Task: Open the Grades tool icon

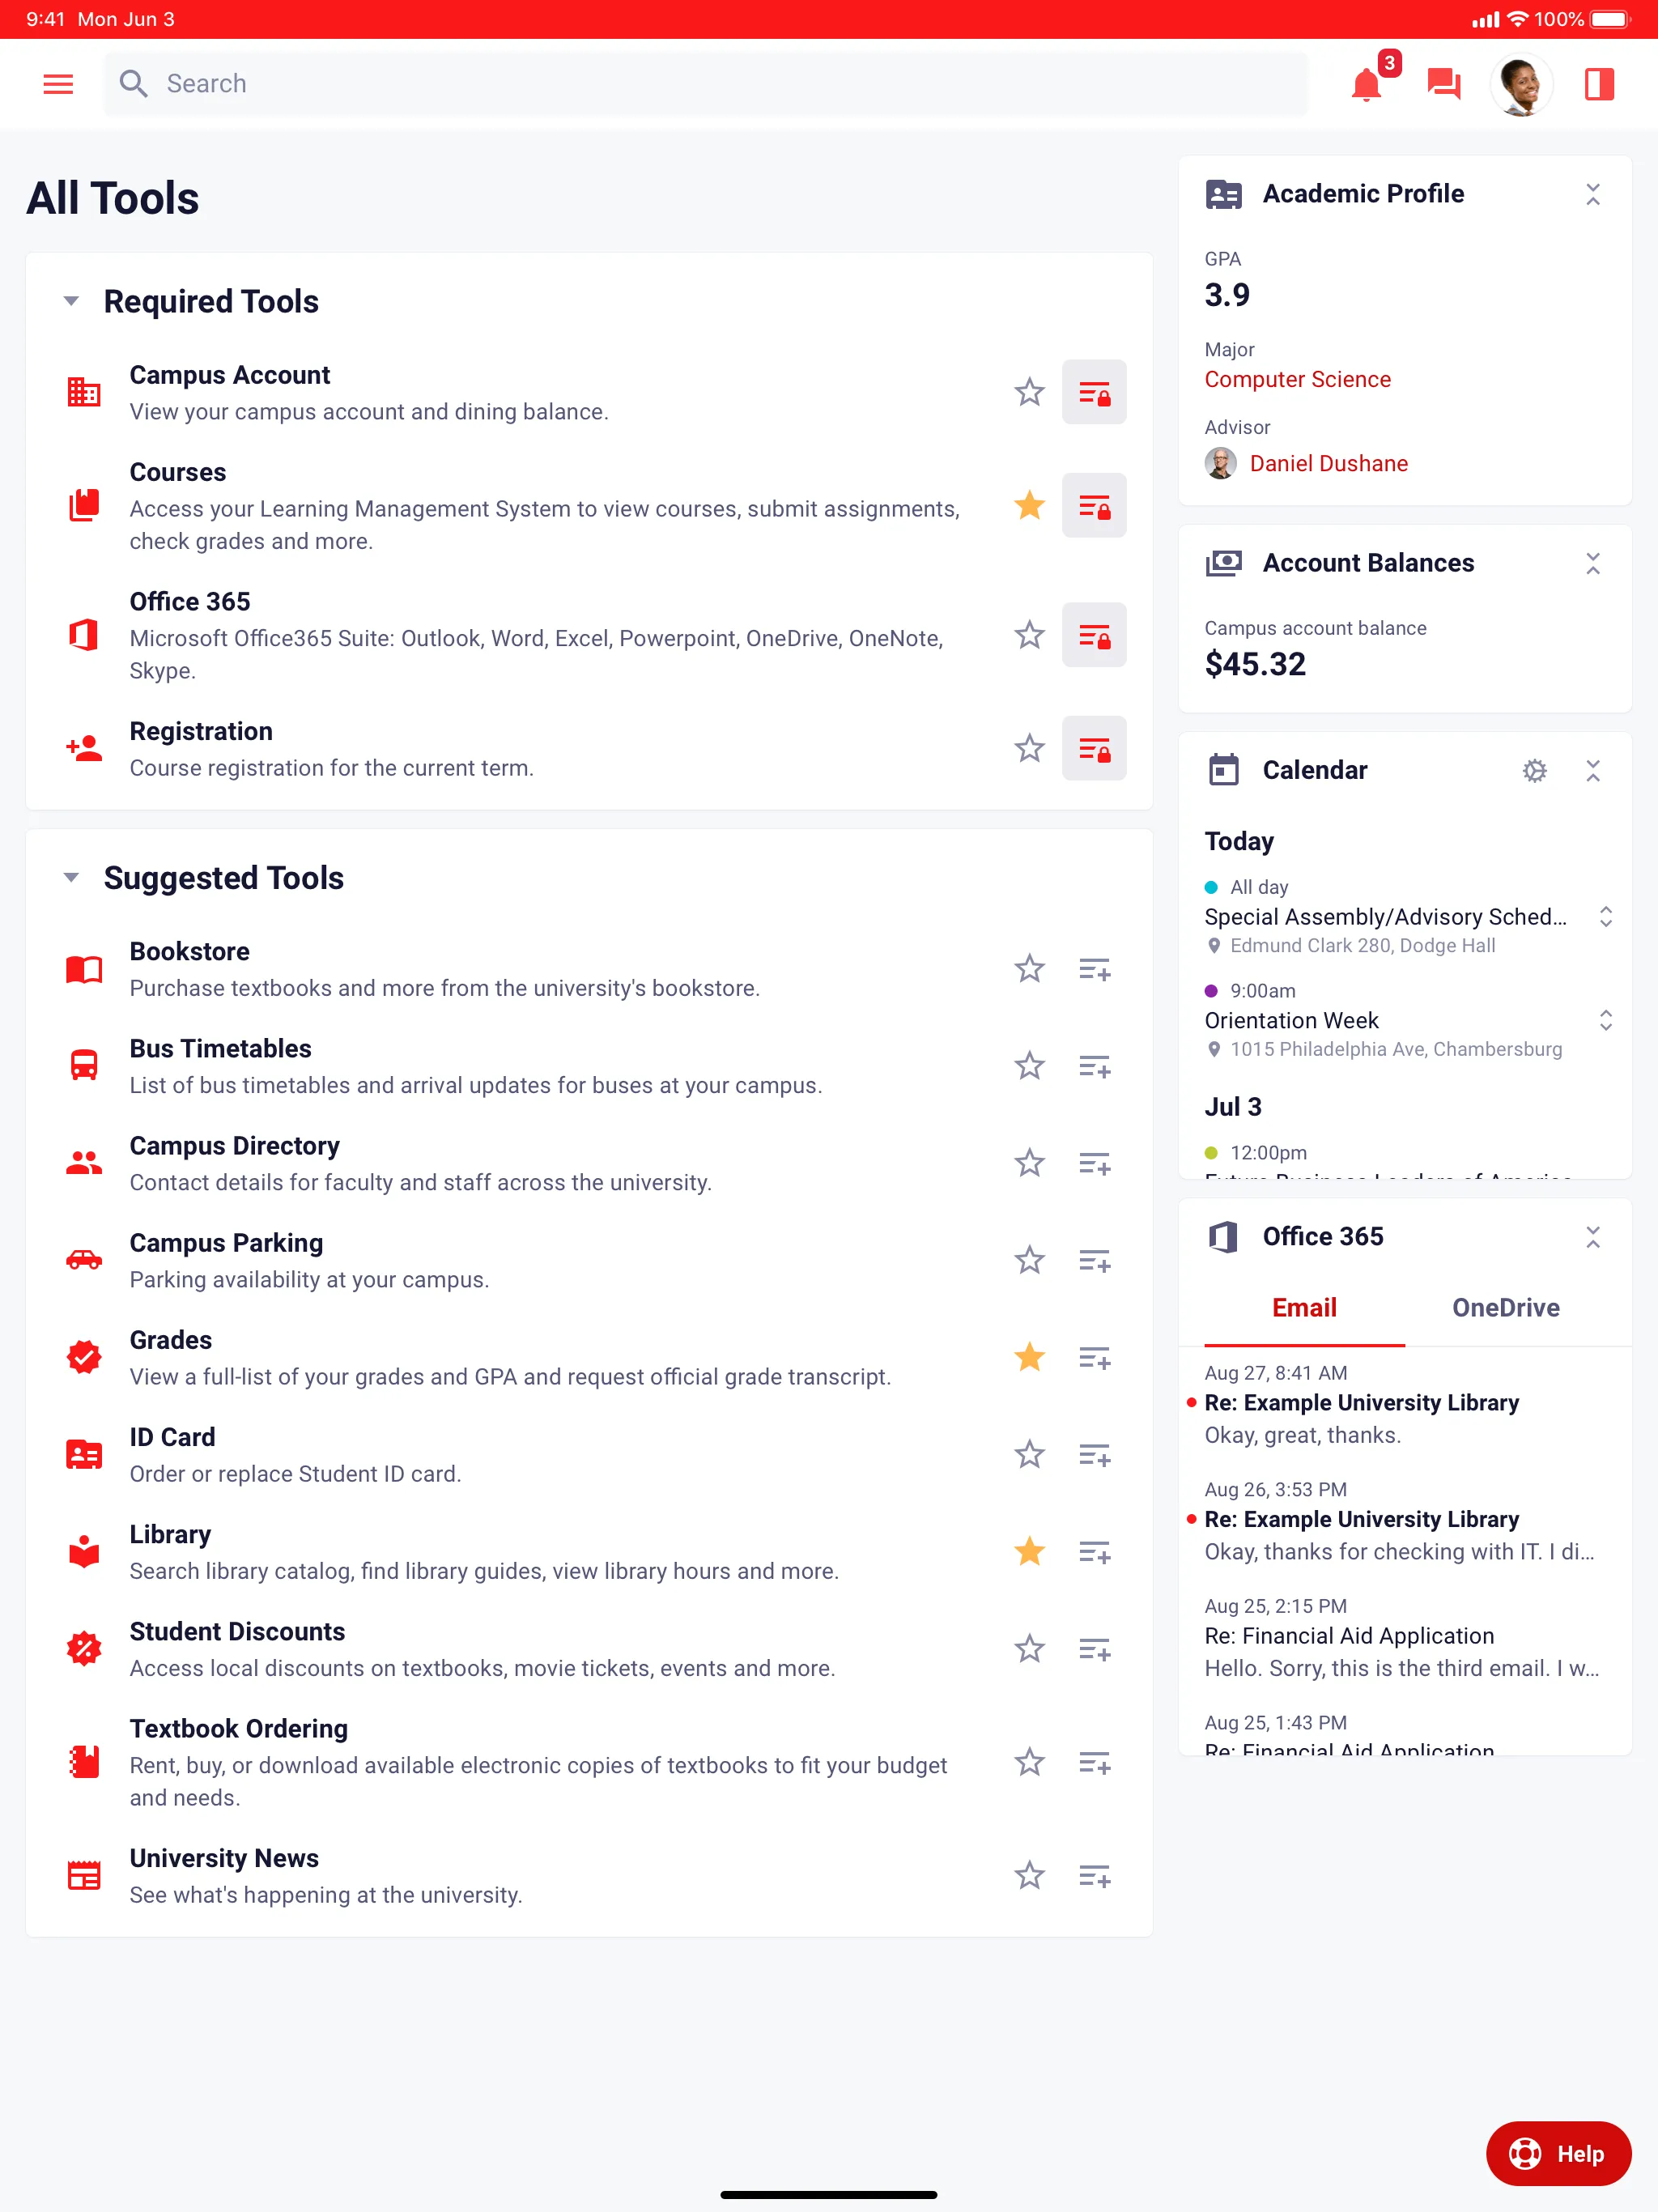Action: (82, 1357)
